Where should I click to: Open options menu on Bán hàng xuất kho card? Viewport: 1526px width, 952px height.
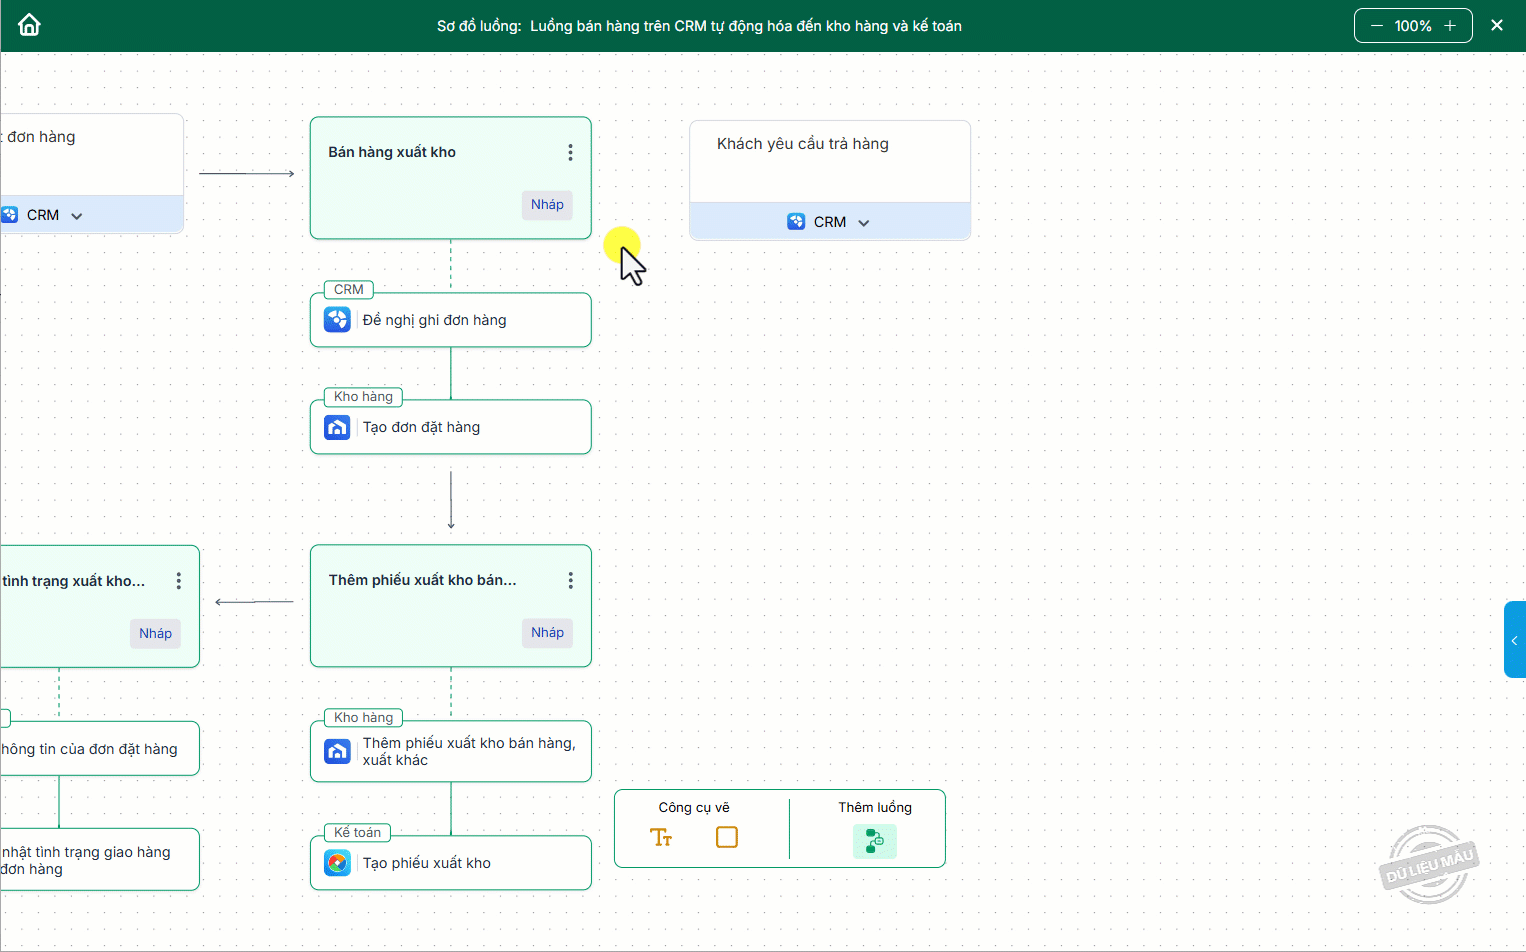click(x=570, y=152)
